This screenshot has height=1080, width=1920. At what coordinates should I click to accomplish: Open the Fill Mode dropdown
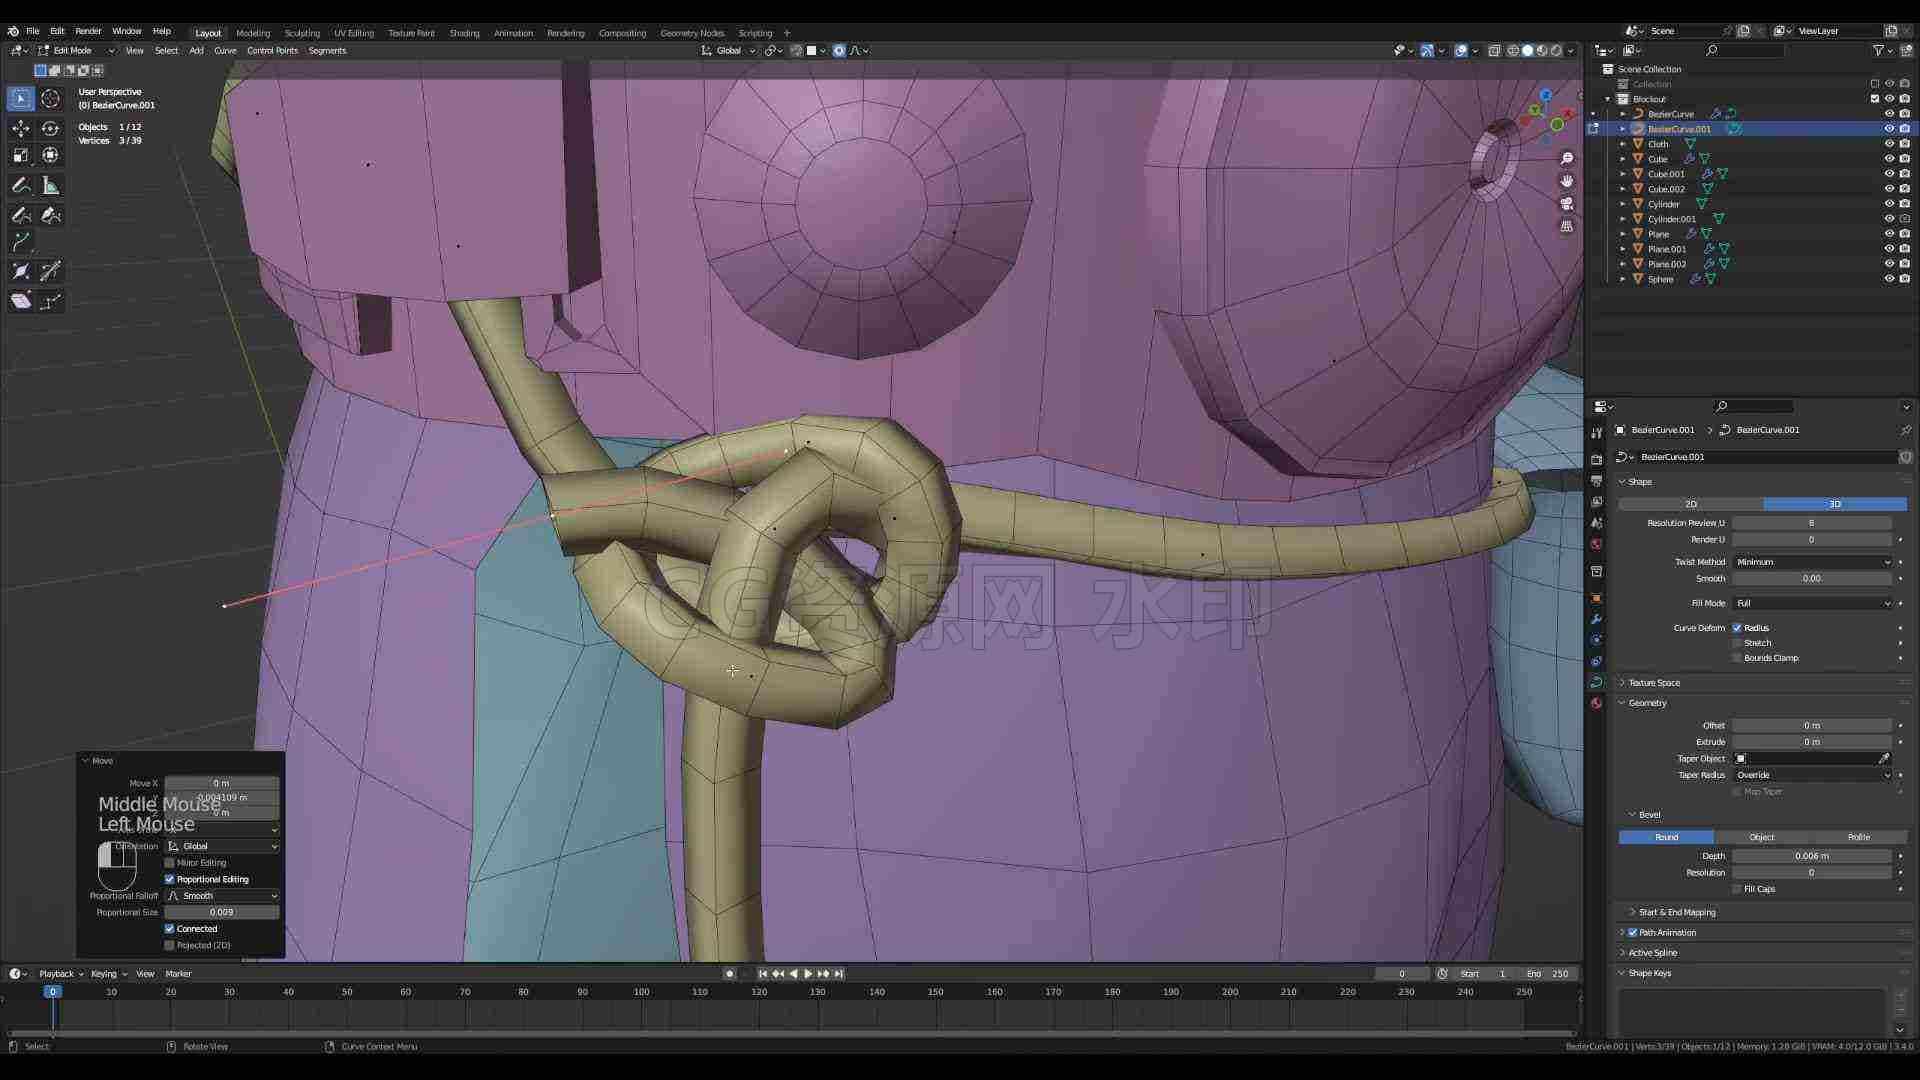click(1812, 603)
